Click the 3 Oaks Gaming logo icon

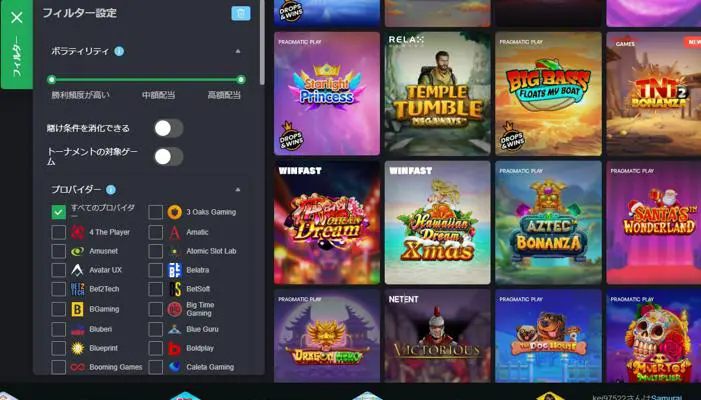tap(174, 212)
